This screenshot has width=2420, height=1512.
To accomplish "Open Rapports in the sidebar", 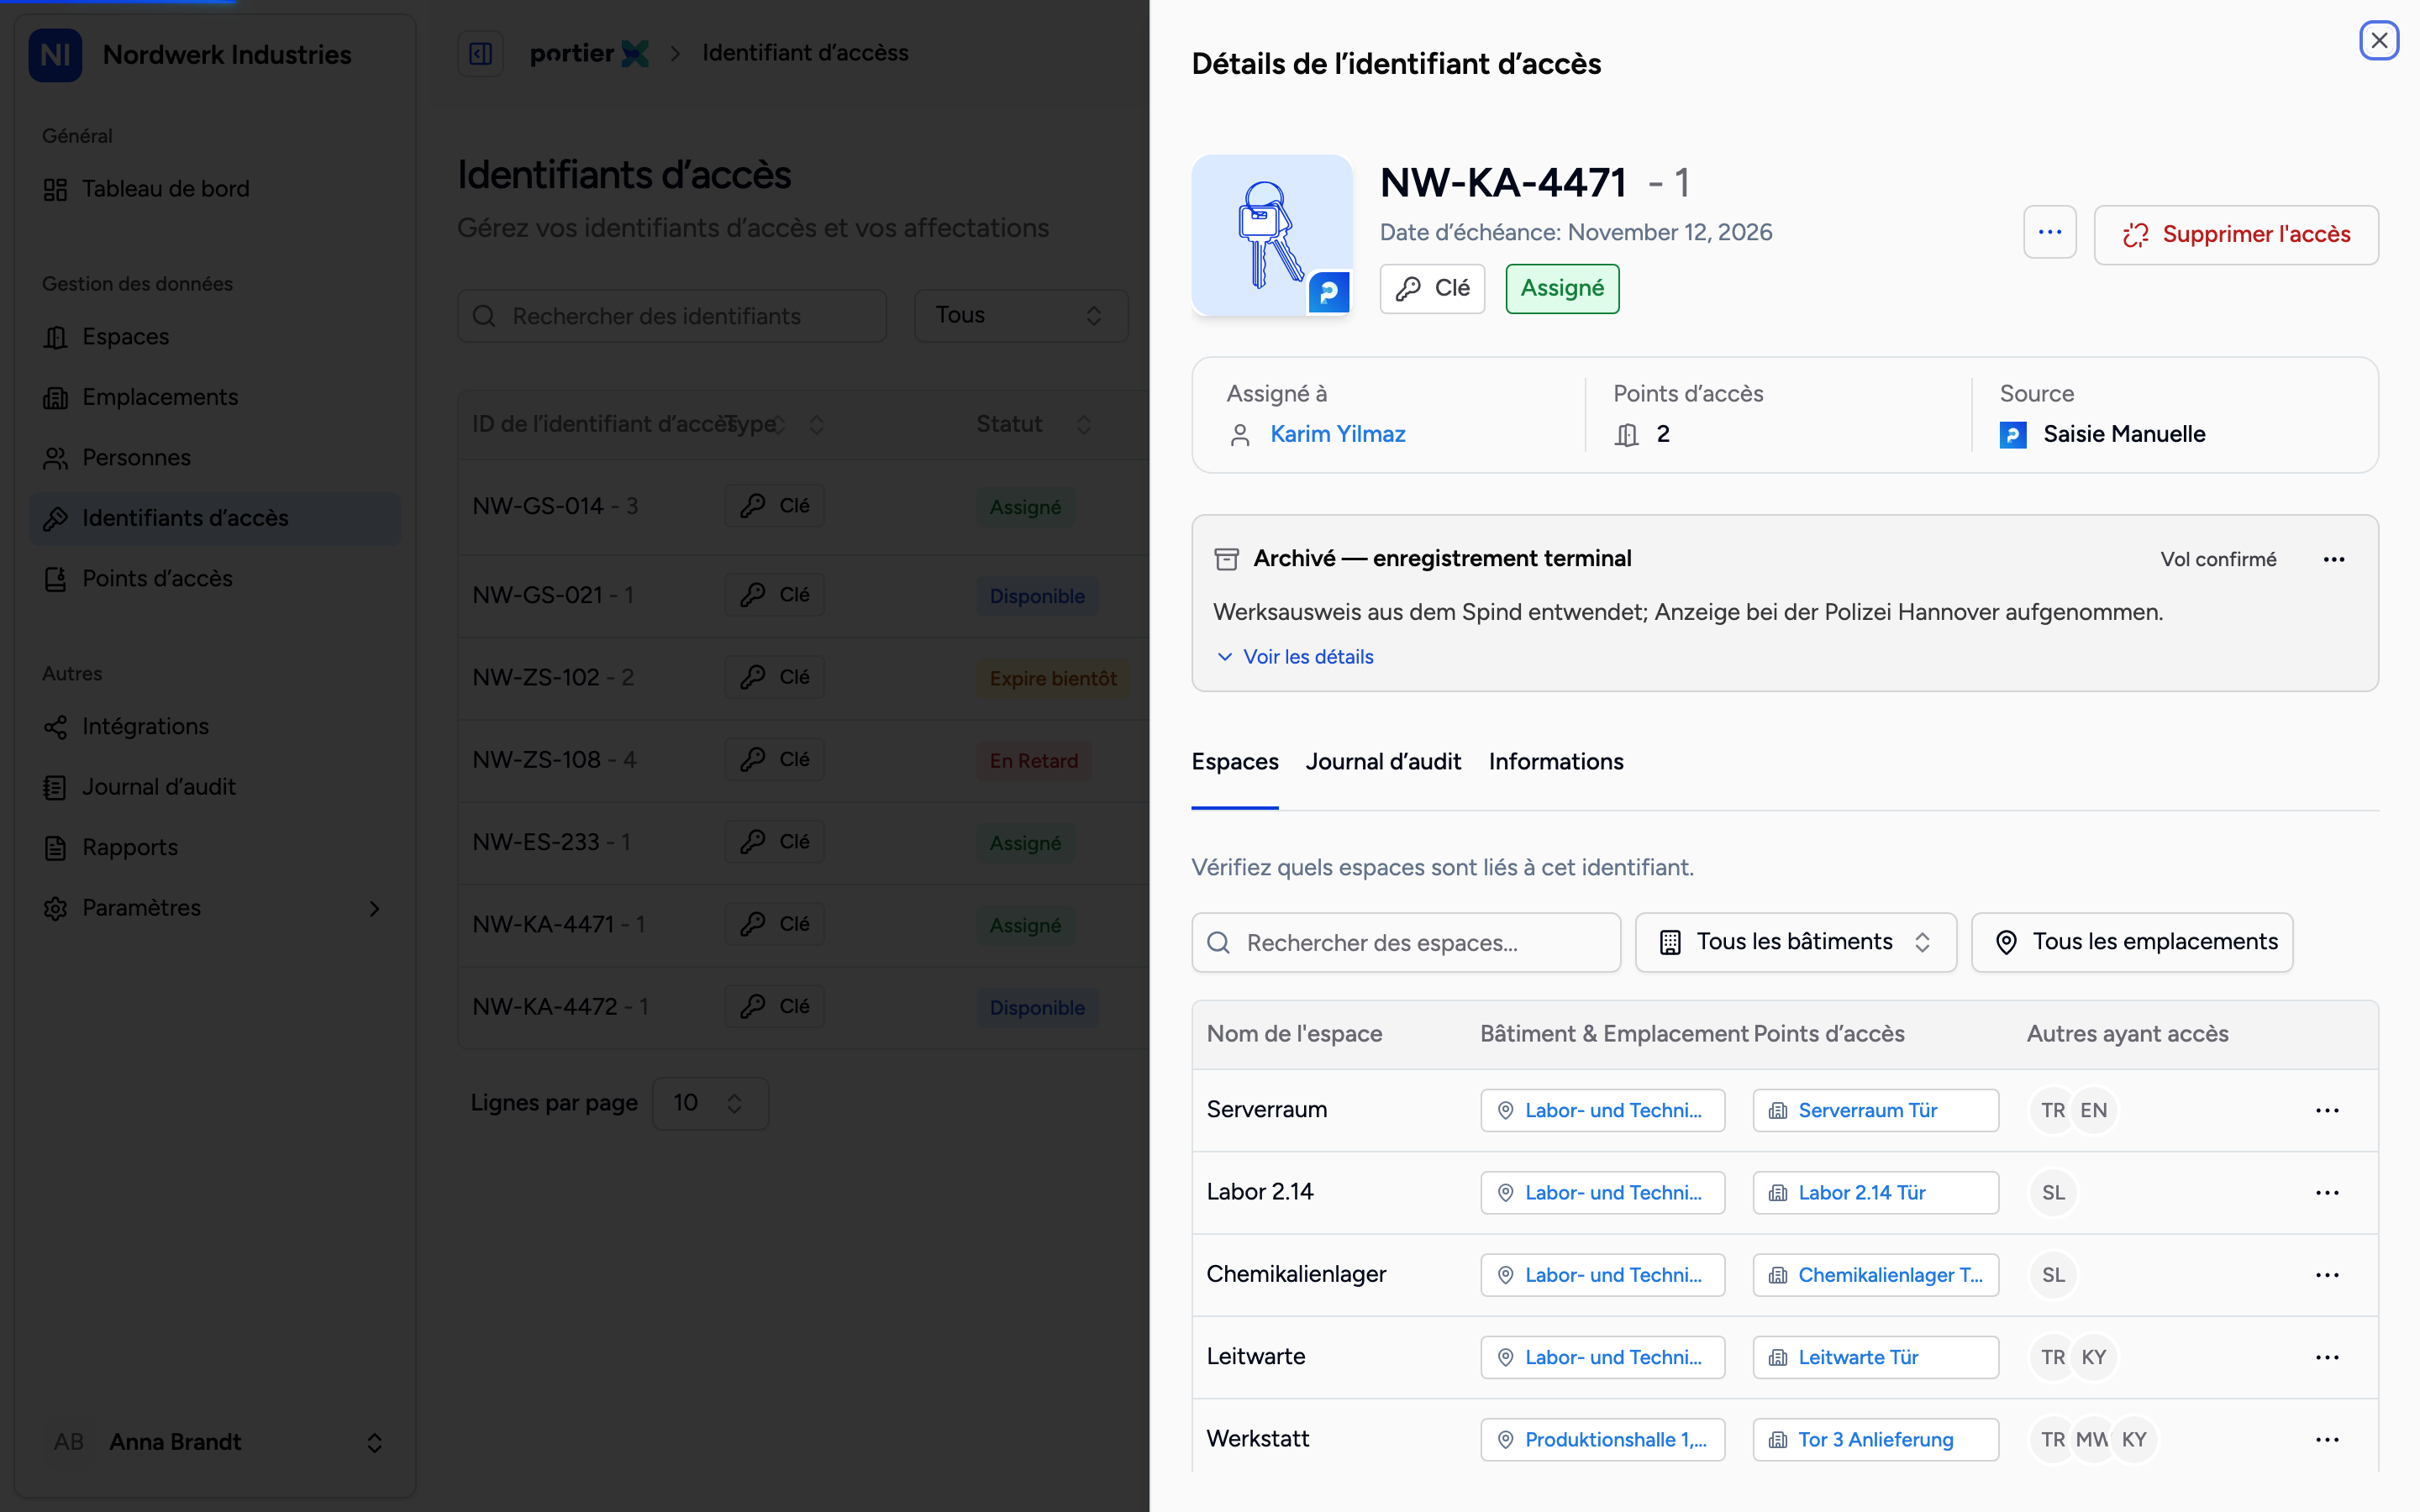I will (215, 847).
